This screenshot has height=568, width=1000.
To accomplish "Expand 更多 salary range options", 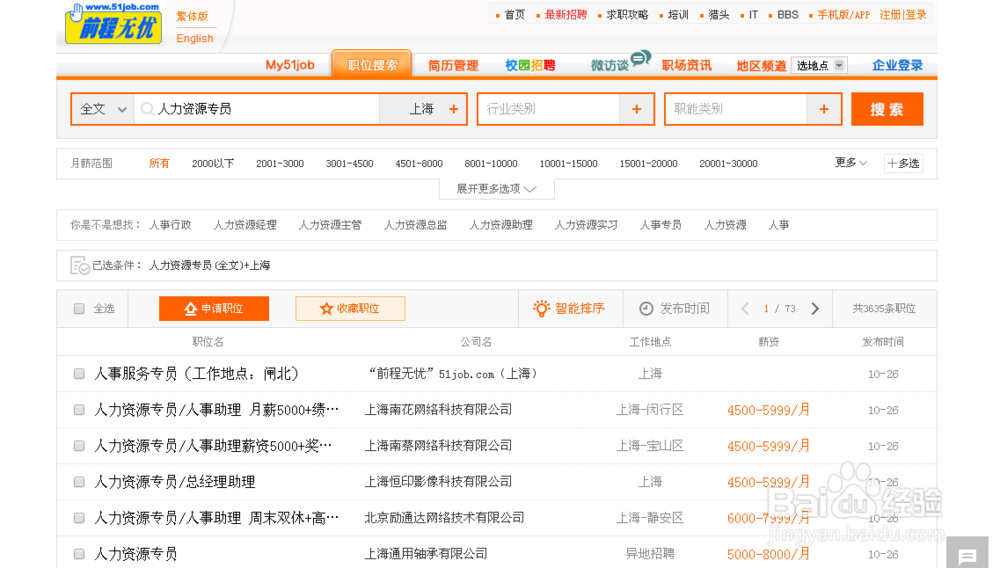I will pos(851,163).
